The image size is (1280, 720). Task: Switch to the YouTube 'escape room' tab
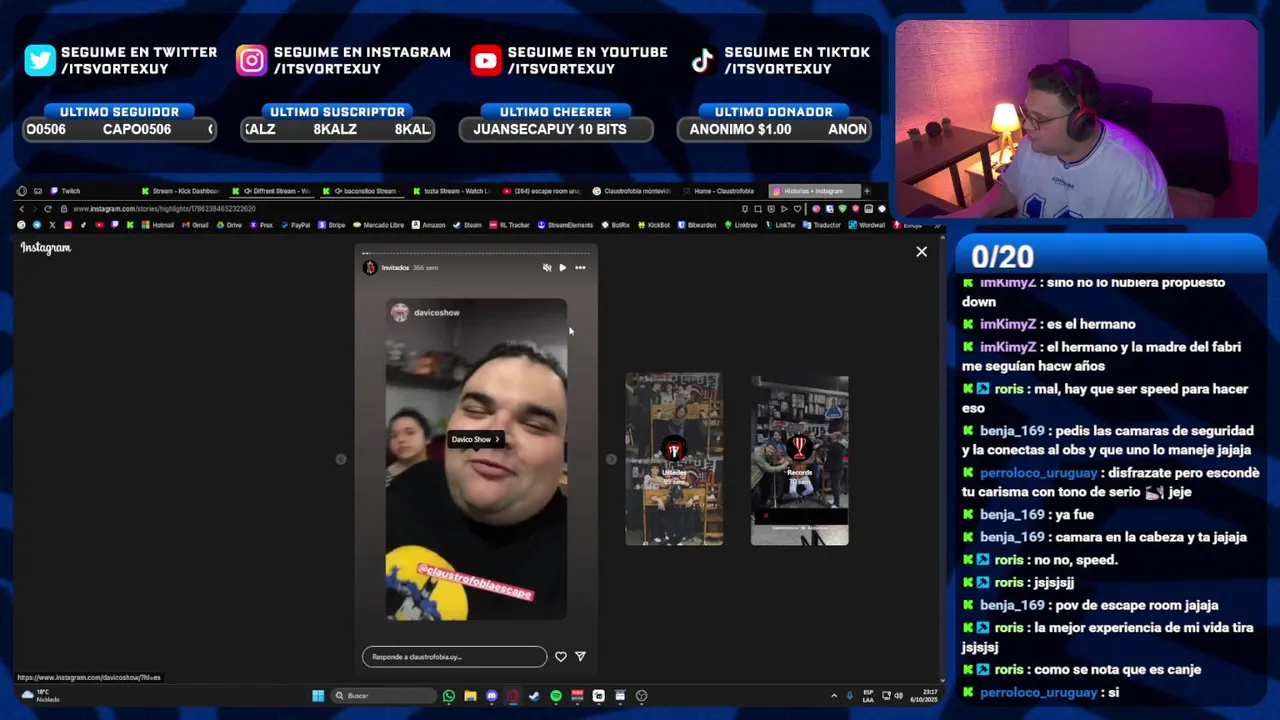pos(541,191)
